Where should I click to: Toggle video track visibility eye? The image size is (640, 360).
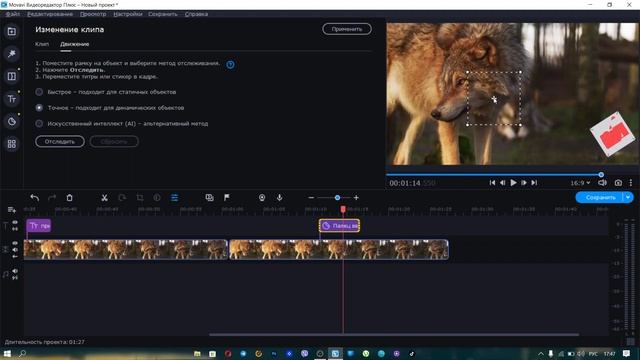click(x=15, y=243)
